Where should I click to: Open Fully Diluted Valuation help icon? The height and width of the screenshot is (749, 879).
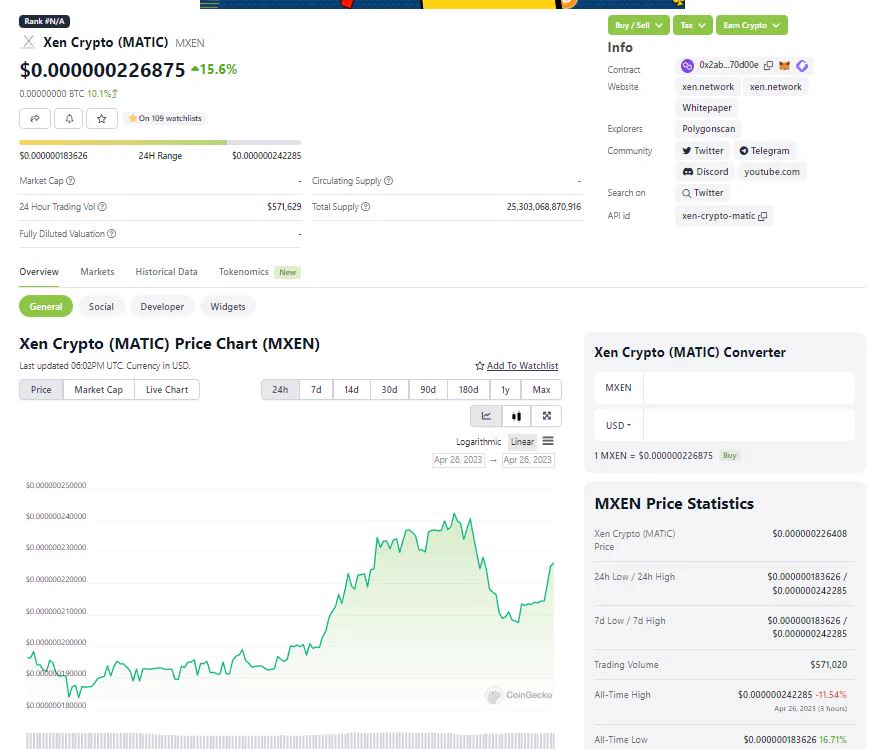[x=112, y=233]
